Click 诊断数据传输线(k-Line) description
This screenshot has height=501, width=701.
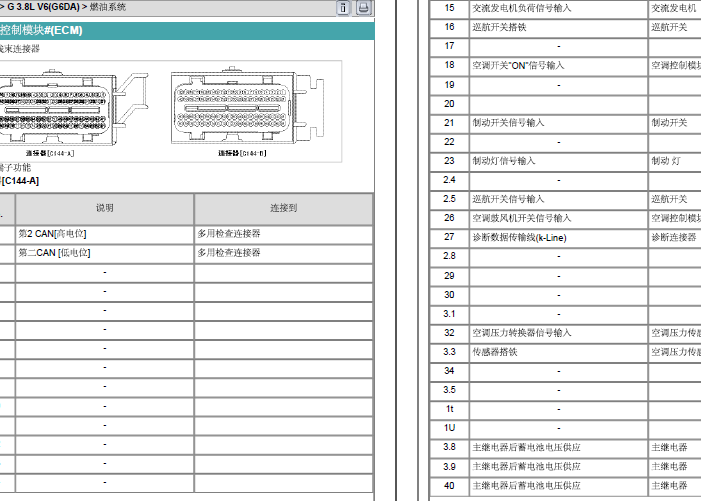tap(519, 238)
